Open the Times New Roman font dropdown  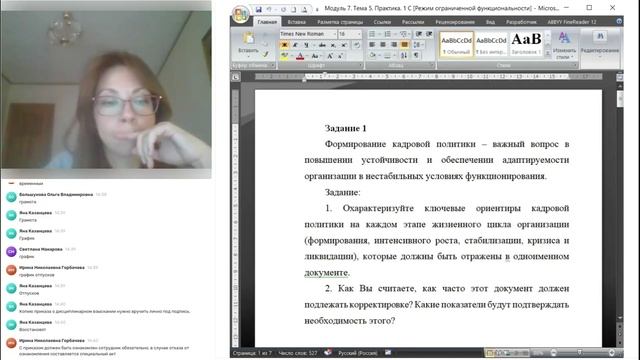335,34
